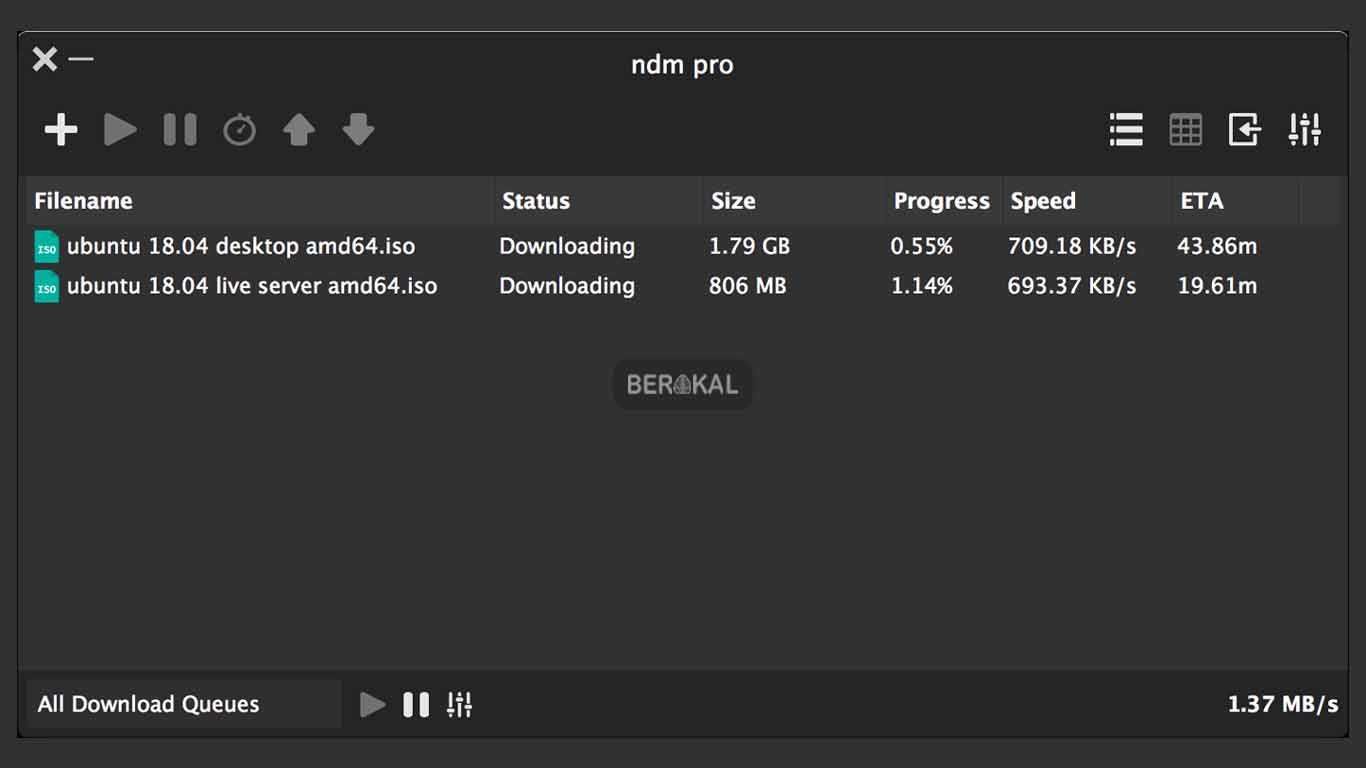Pause the queue with the bottom pause button

[x=416, y=704]
